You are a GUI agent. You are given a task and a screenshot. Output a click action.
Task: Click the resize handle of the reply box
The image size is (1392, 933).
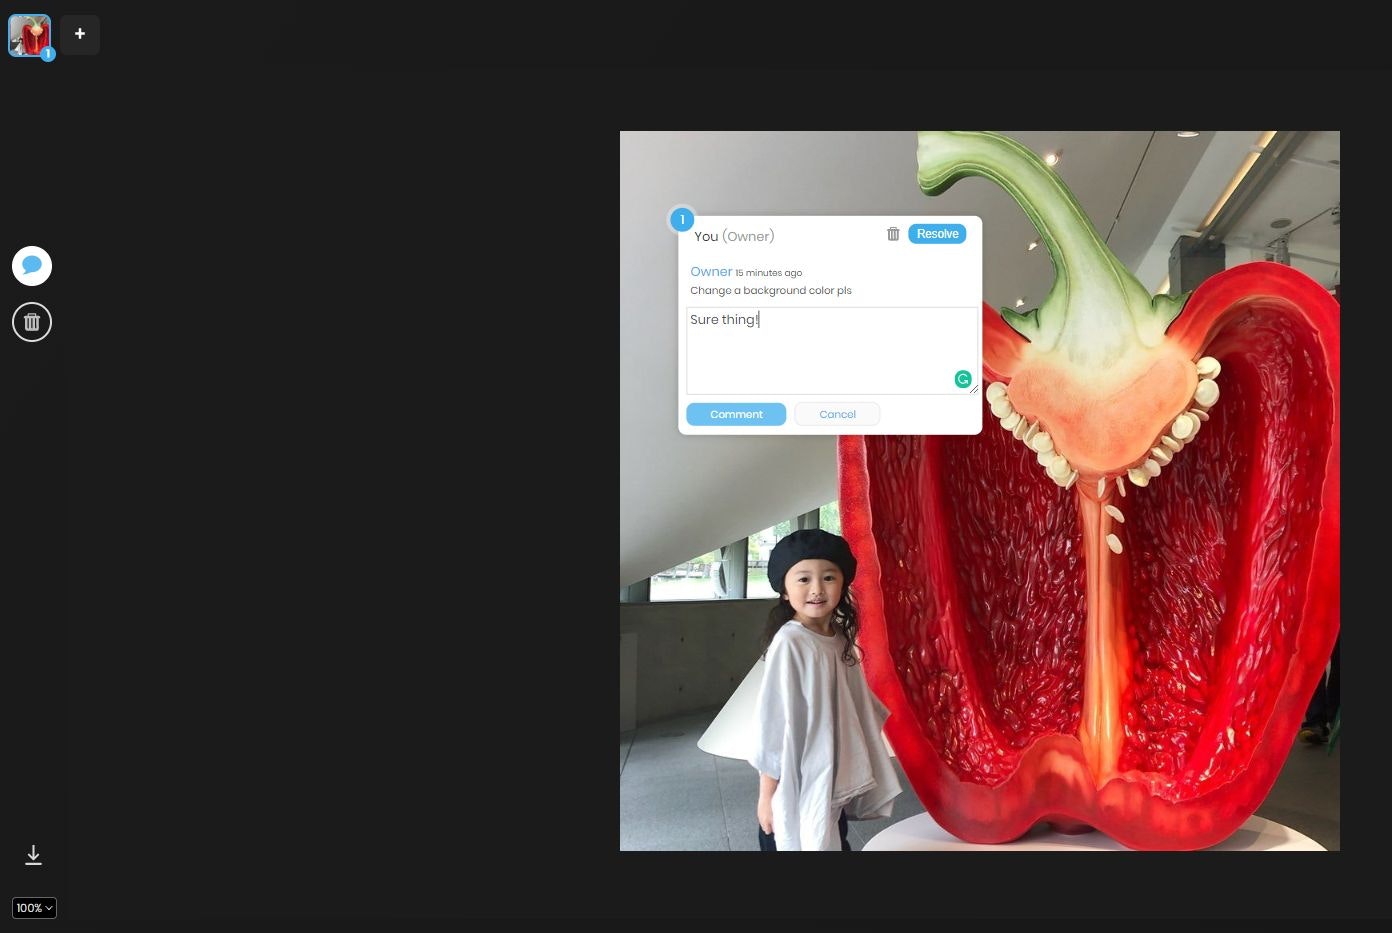(x=974, y=388)
